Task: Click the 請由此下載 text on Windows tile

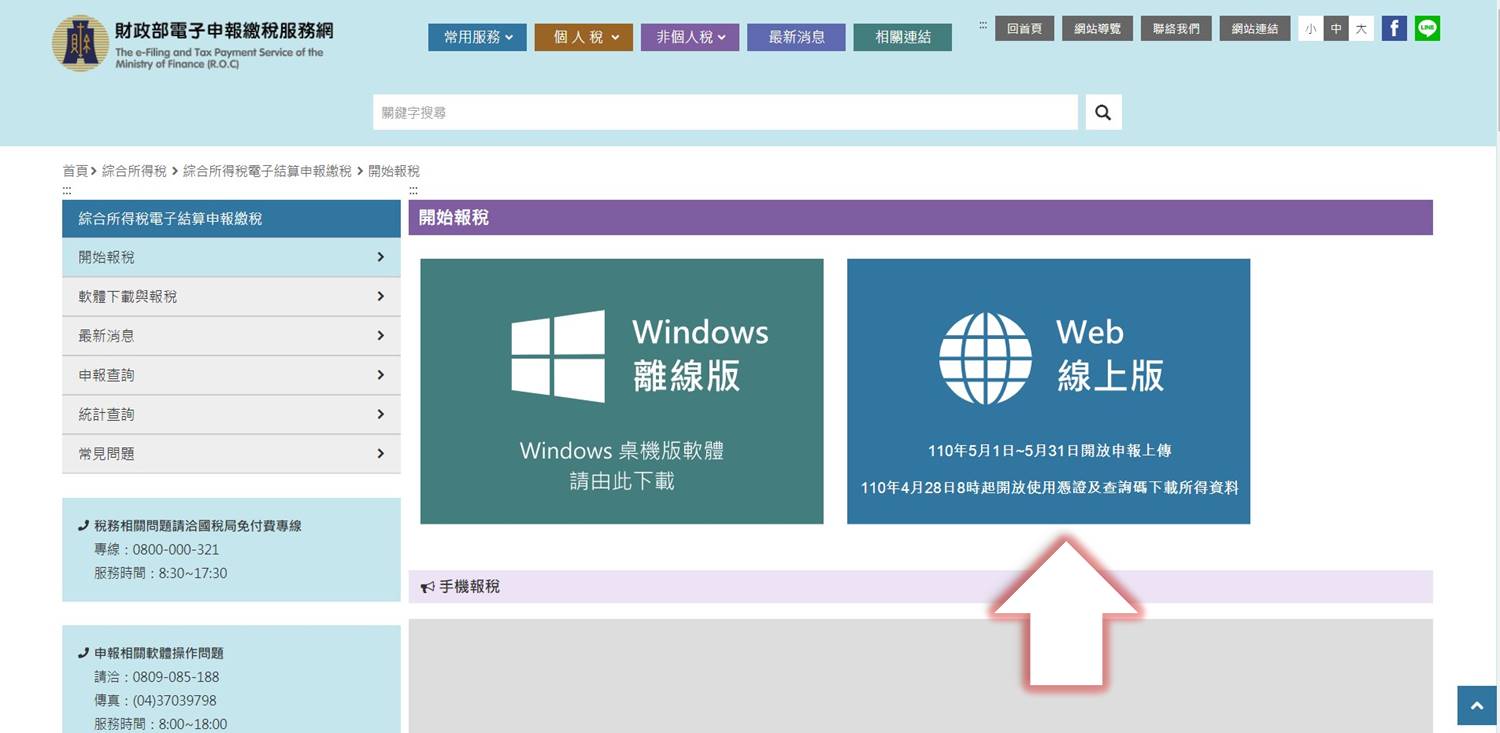Action: (622, 481)
